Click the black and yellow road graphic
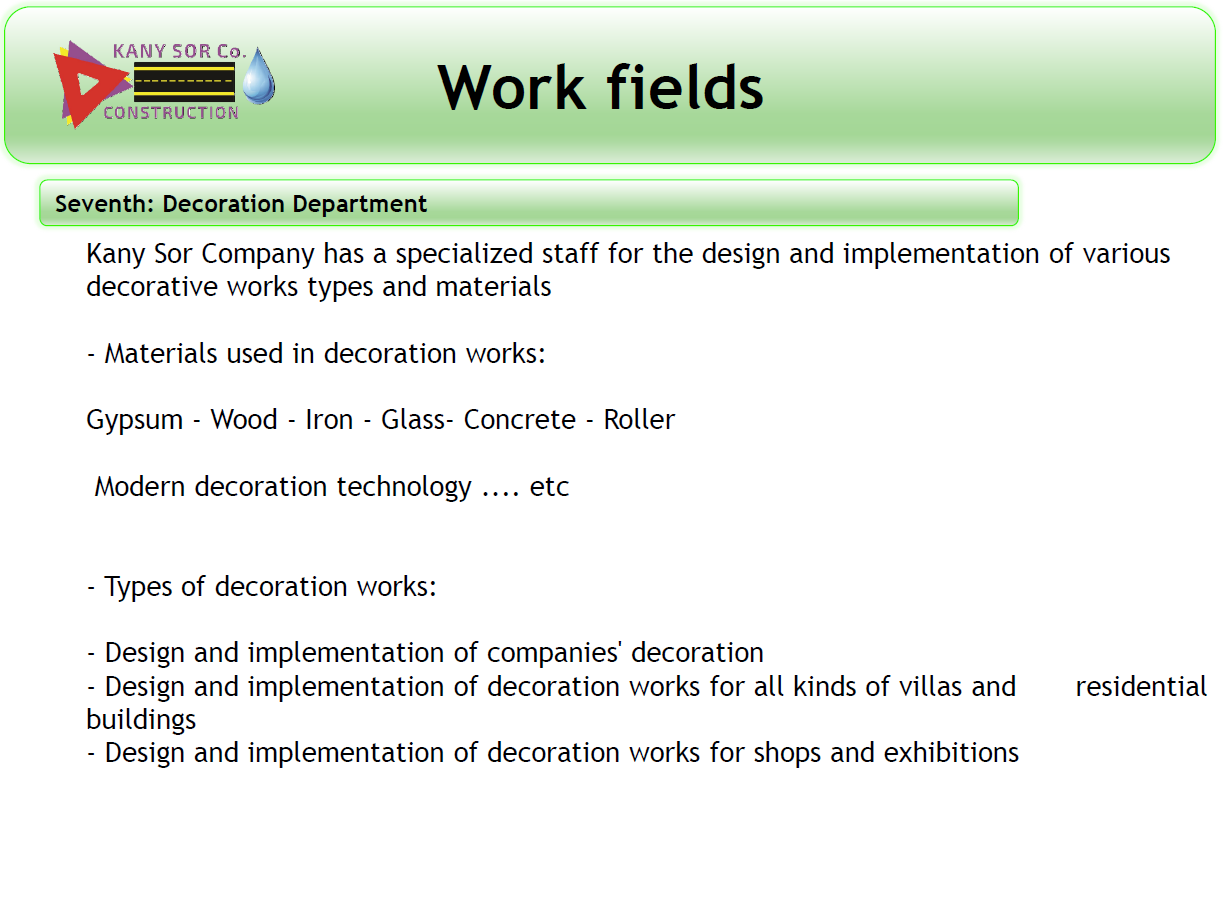The image size is (1230, 900). pyautogui.click(x=184, y=82)
